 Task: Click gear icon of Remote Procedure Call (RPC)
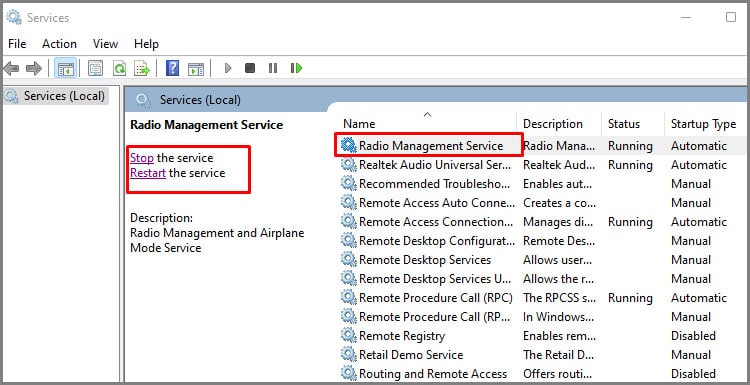point(349,297)
